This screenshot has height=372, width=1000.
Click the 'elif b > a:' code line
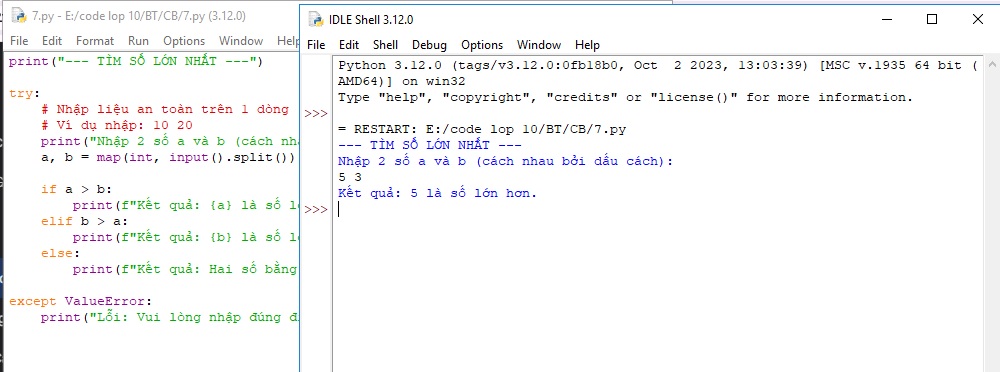coord(84,221)
